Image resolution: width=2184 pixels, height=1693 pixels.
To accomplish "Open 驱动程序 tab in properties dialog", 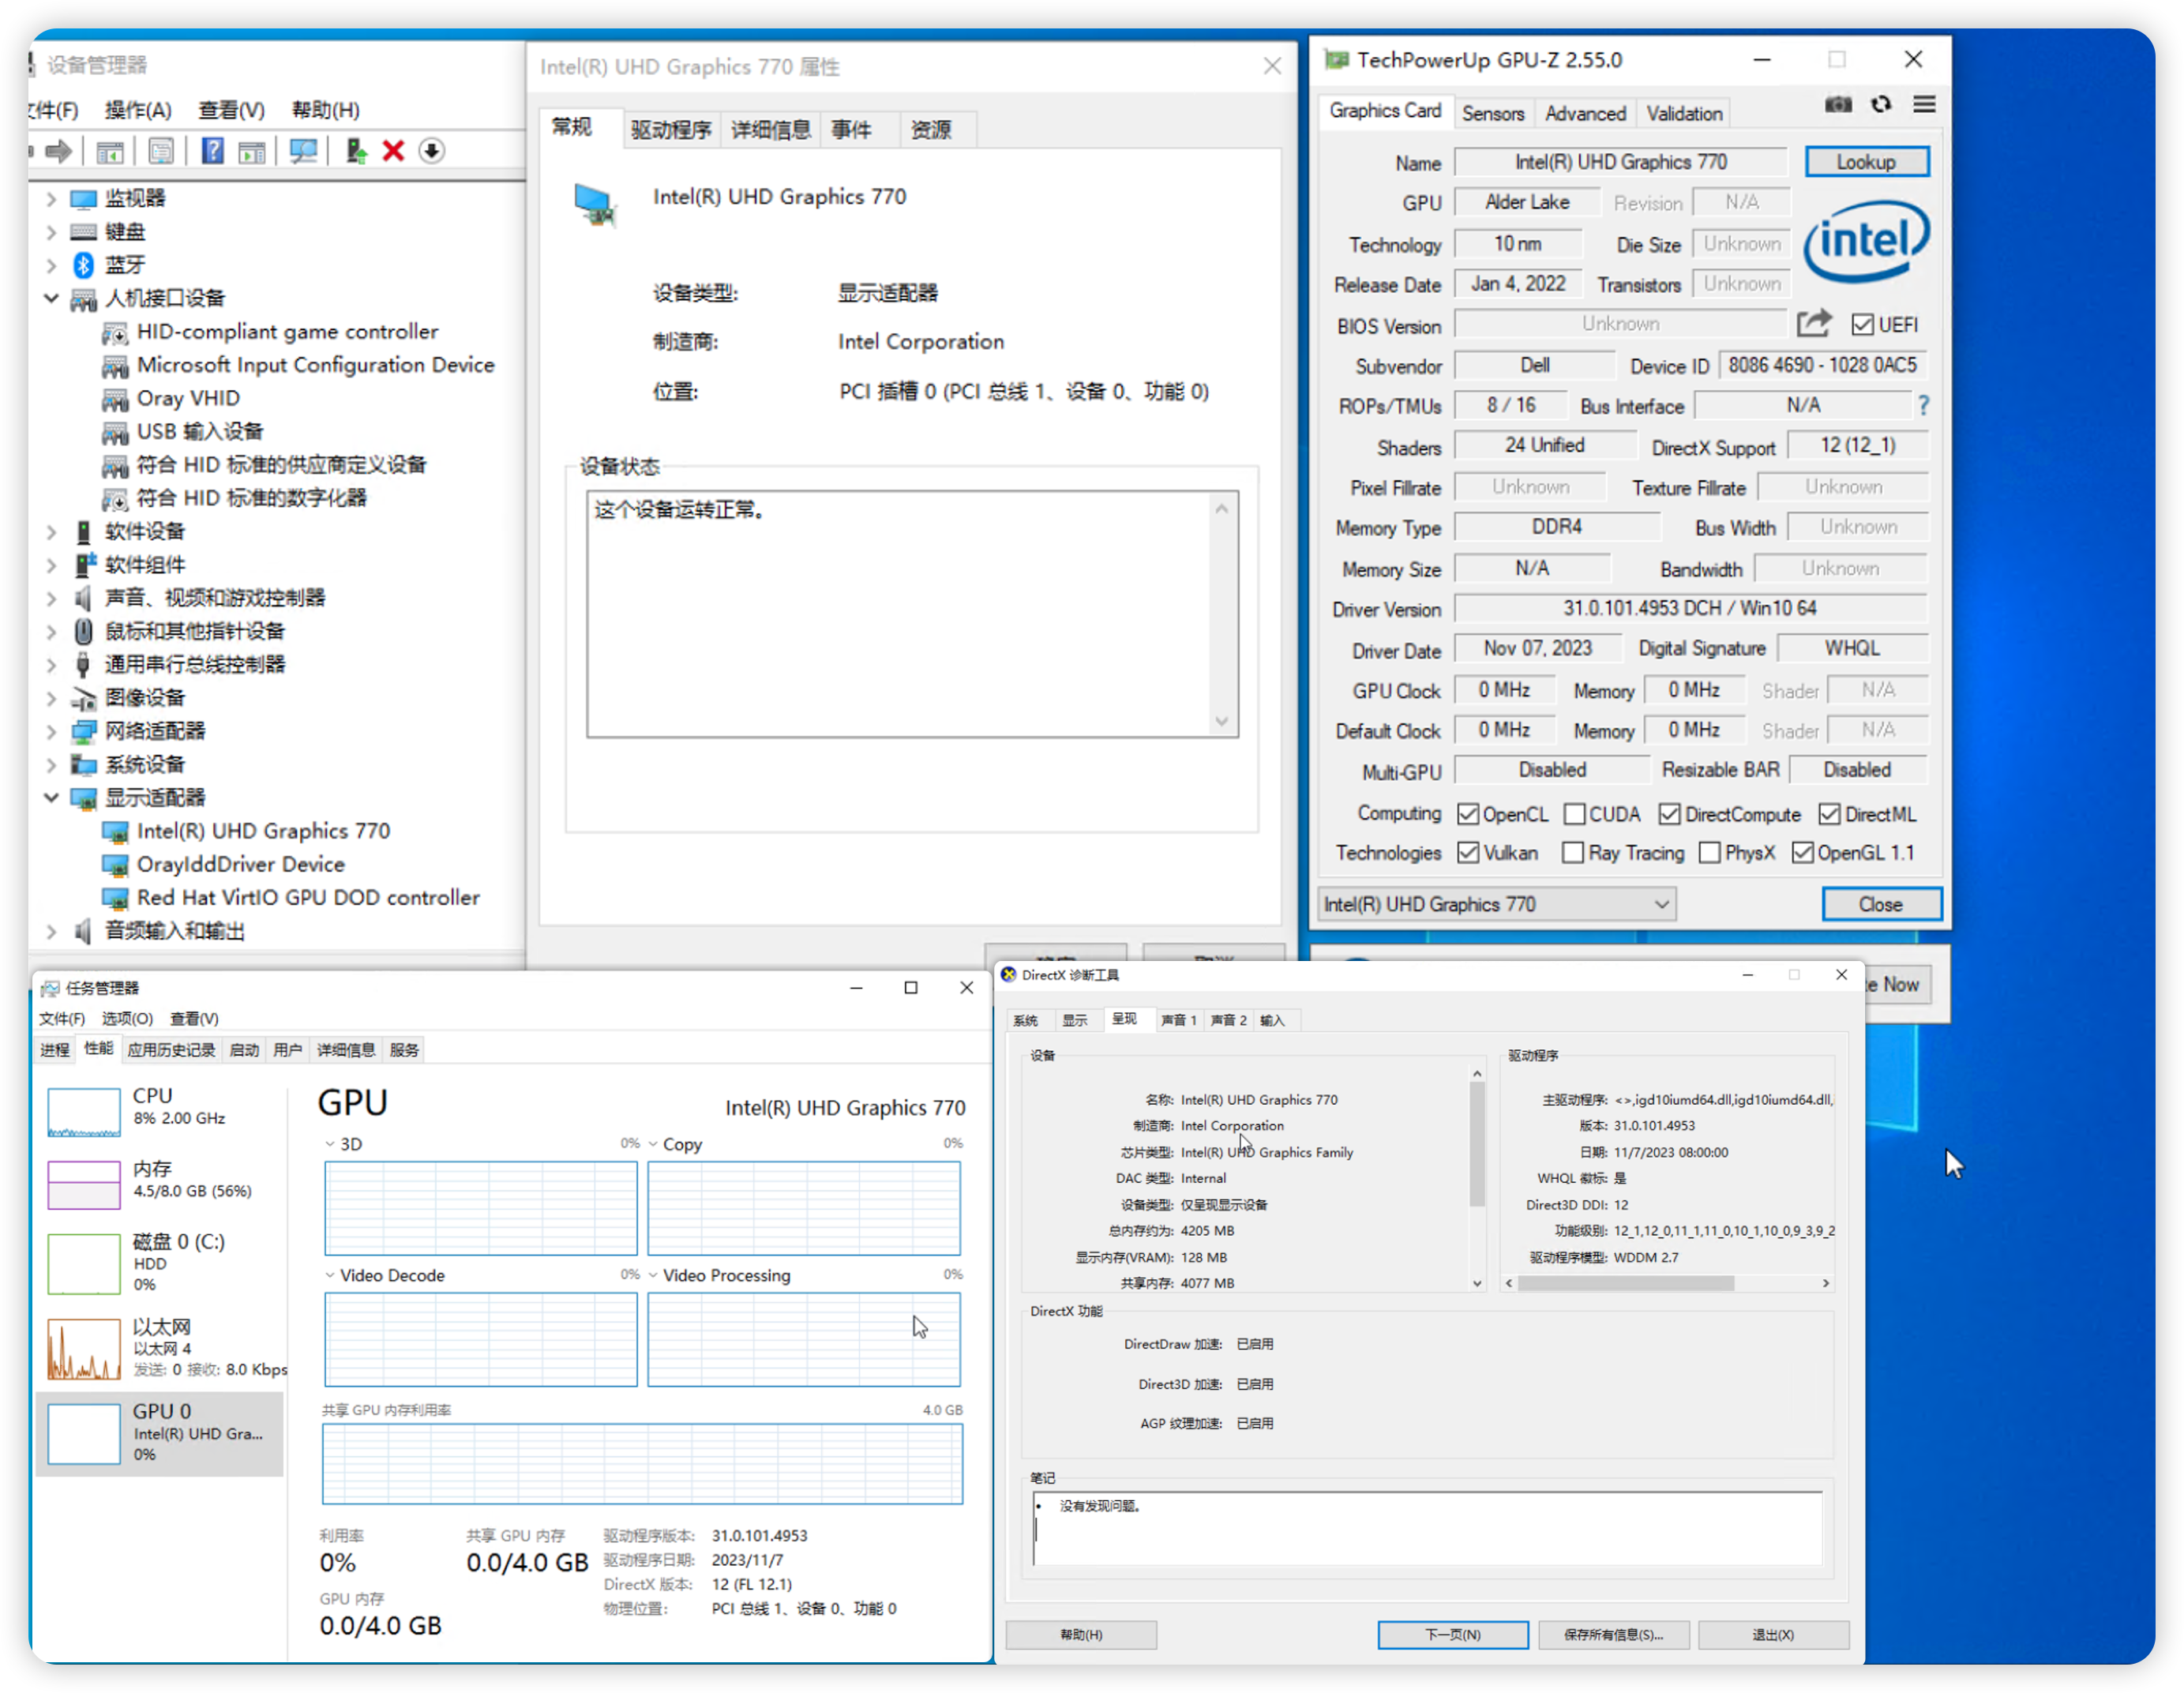I will 671,129.
